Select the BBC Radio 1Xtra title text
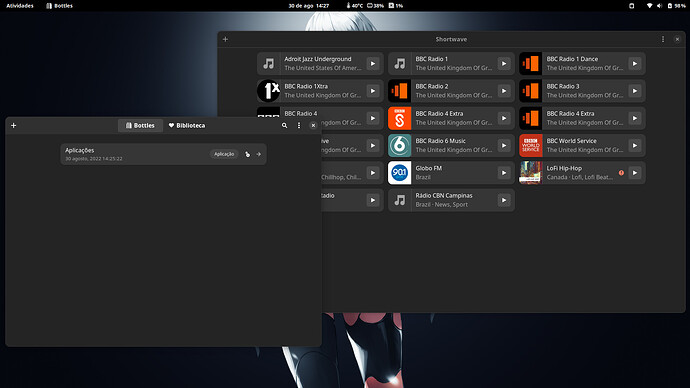The image size is (690, 388). pyautogui.click(x=306, y=86)
